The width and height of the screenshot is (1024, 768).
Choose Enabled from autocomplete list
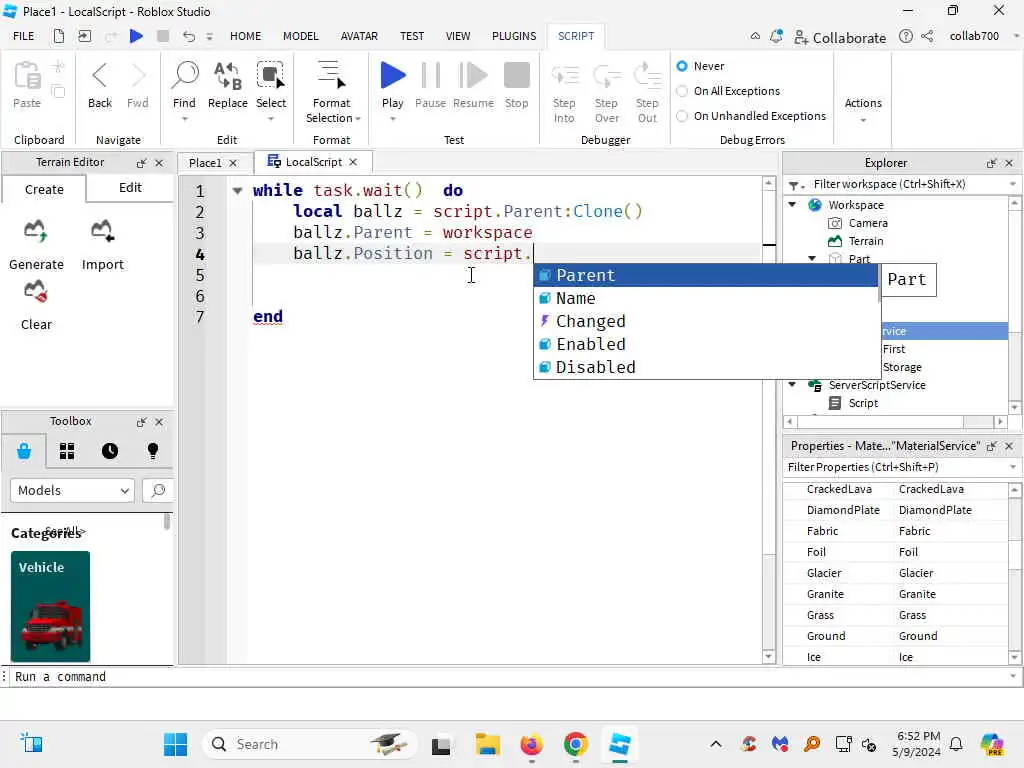[x=706, y=344]
